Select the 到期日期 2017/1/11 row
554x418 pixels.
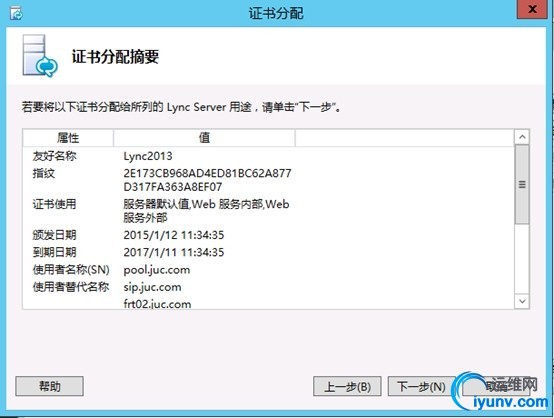[269, 252]
